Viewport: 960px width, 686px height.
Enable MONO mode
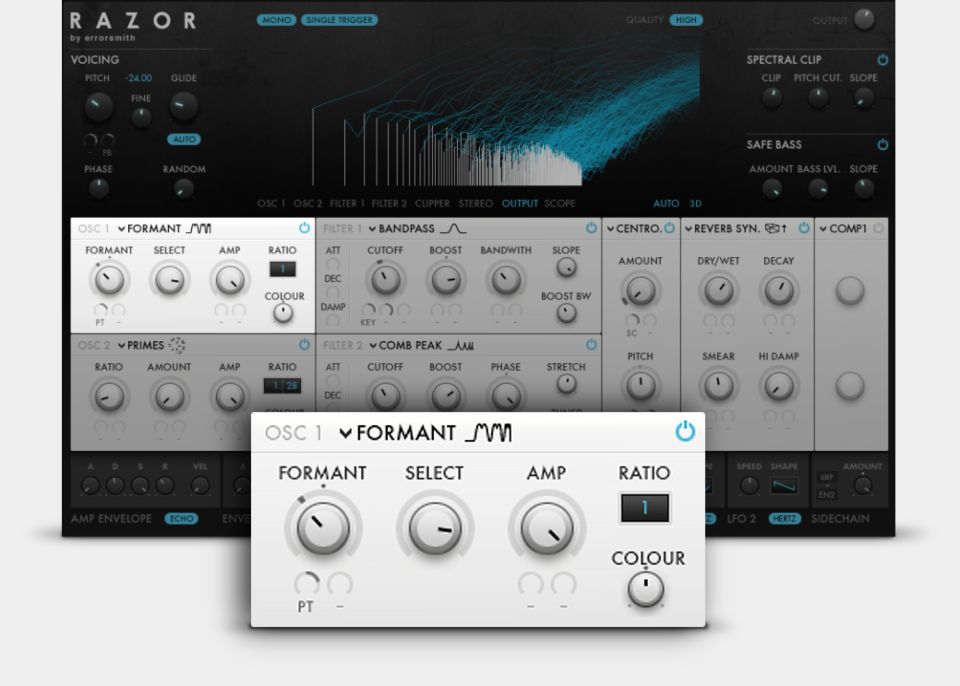[x=277, y=19]
